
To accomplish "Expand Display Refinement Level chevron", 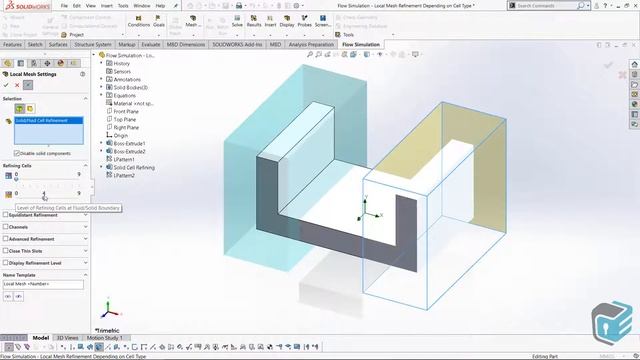I will click(x=85, y=263).
